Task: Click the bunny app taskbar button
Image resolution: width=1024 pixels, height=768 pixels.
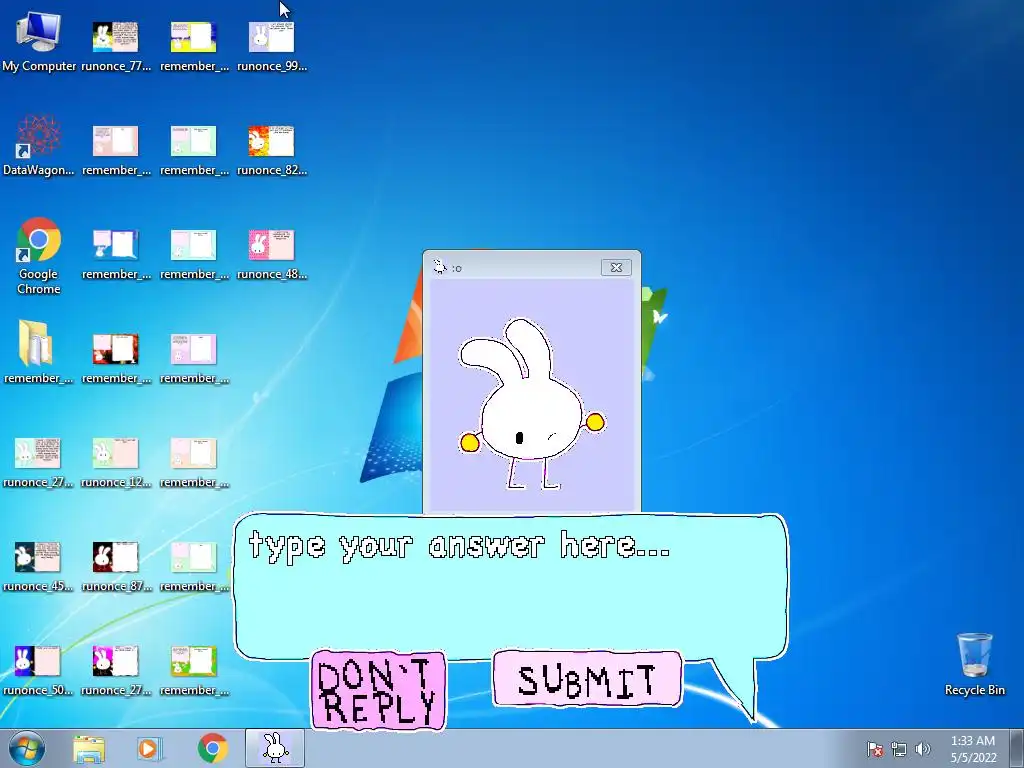Action: 275,748
